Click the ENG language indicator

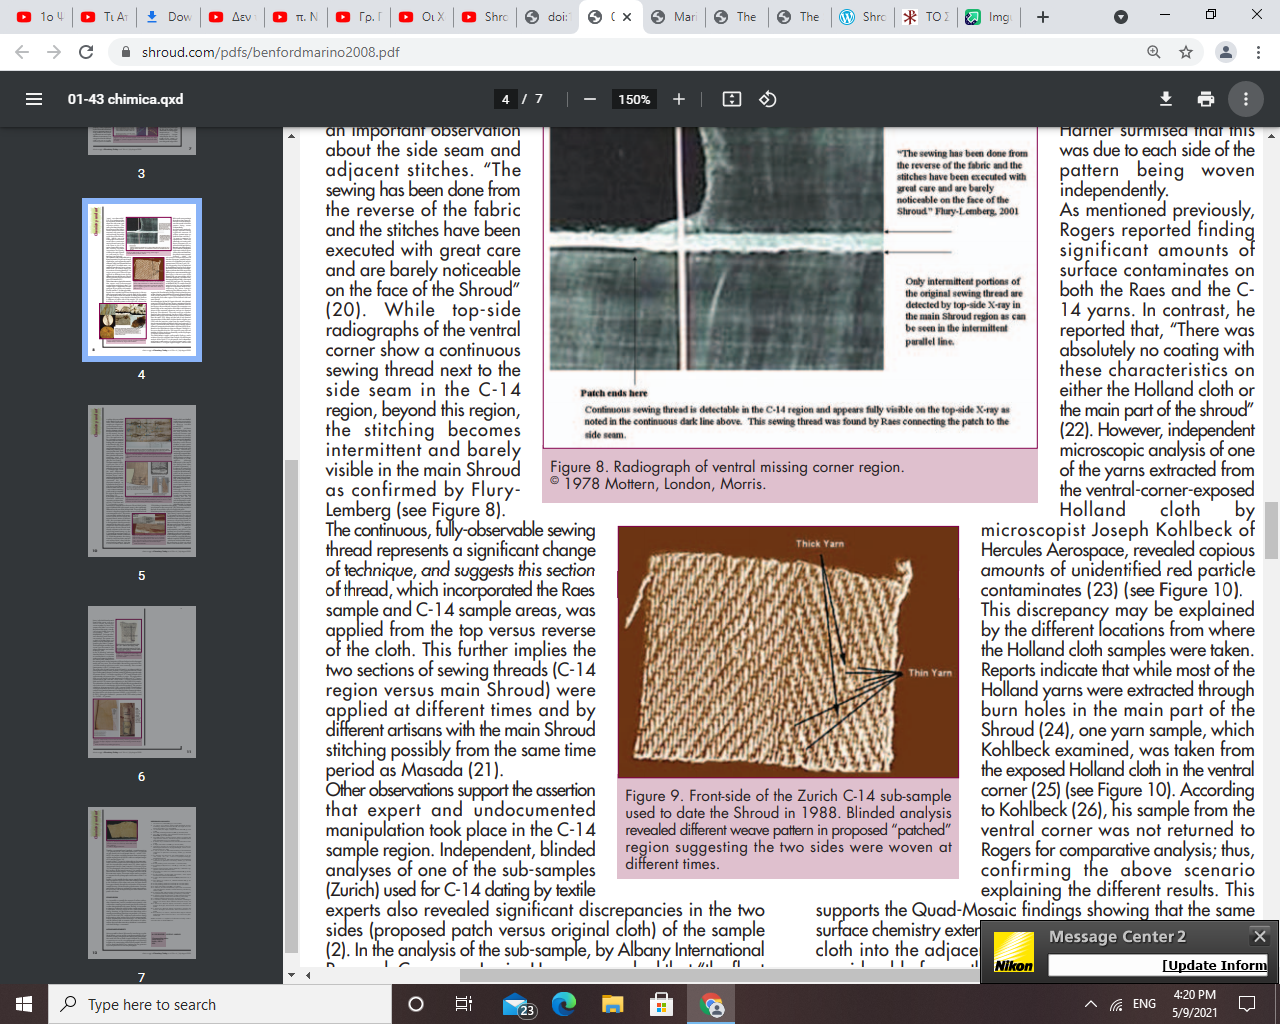click(1145, 1004)
